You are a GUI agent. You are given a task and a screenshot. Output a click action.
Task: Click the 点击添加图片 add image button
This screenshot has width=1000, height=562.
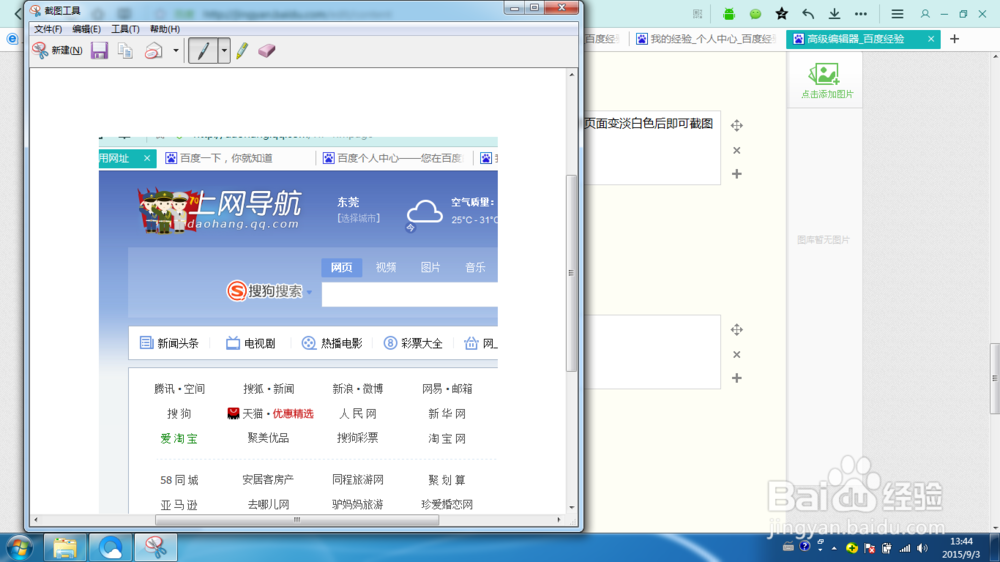pyautogui.click(x=826, y=80)
